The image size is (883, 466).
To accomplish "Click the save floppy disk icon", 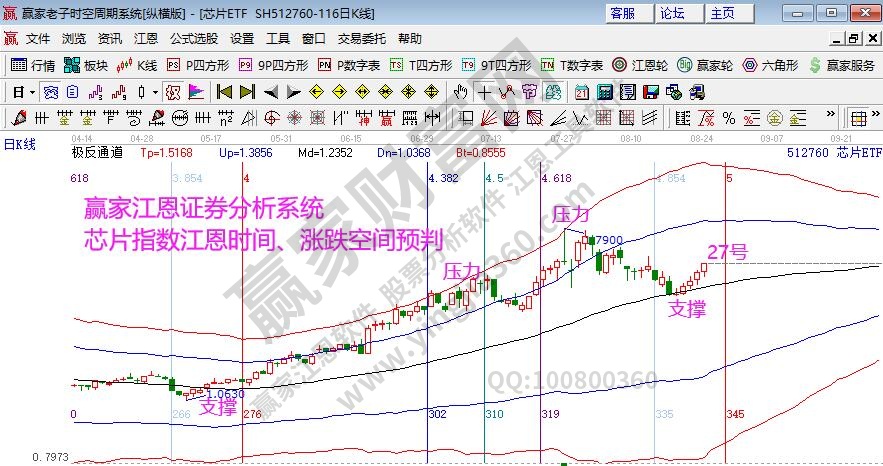I will pos(651,92).
